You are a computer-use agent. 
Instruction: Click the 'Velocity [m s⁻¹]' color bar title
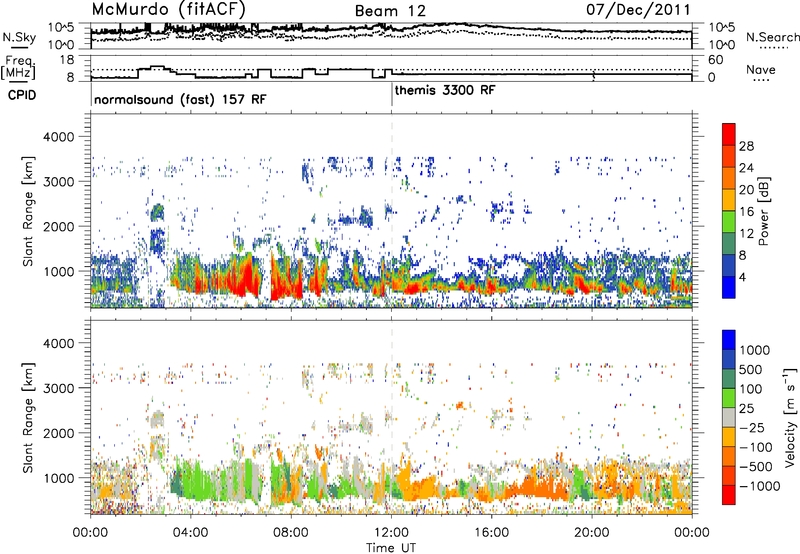(x=790, y=417)
